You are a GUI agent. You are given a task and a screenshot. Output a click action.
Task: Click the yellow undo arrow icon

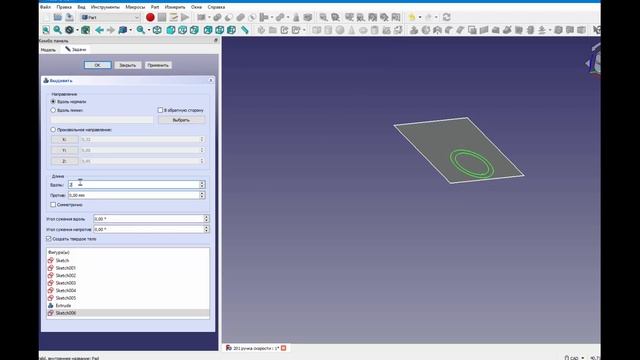[x=412, y=17]
